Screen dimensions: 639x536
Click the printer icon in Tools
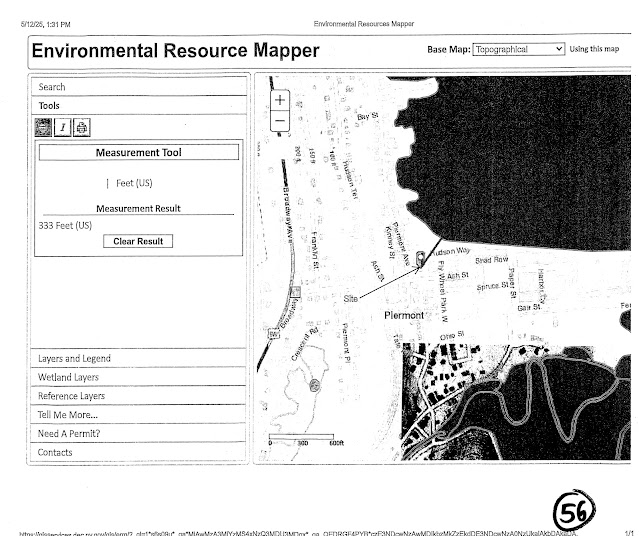[x=82, y=128]
